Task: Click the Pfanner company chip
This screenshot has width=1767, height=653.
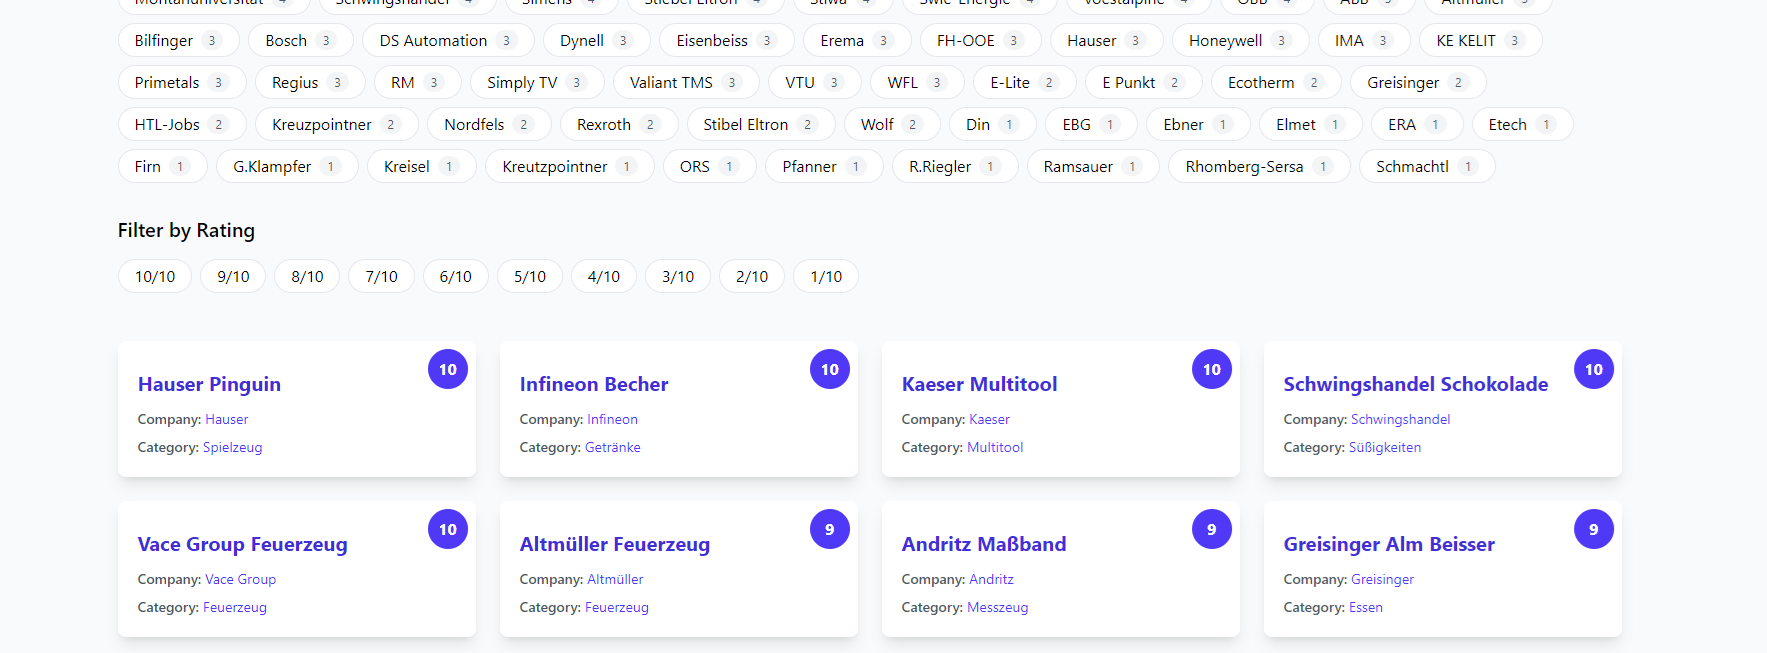Action: tap(824, 167)
